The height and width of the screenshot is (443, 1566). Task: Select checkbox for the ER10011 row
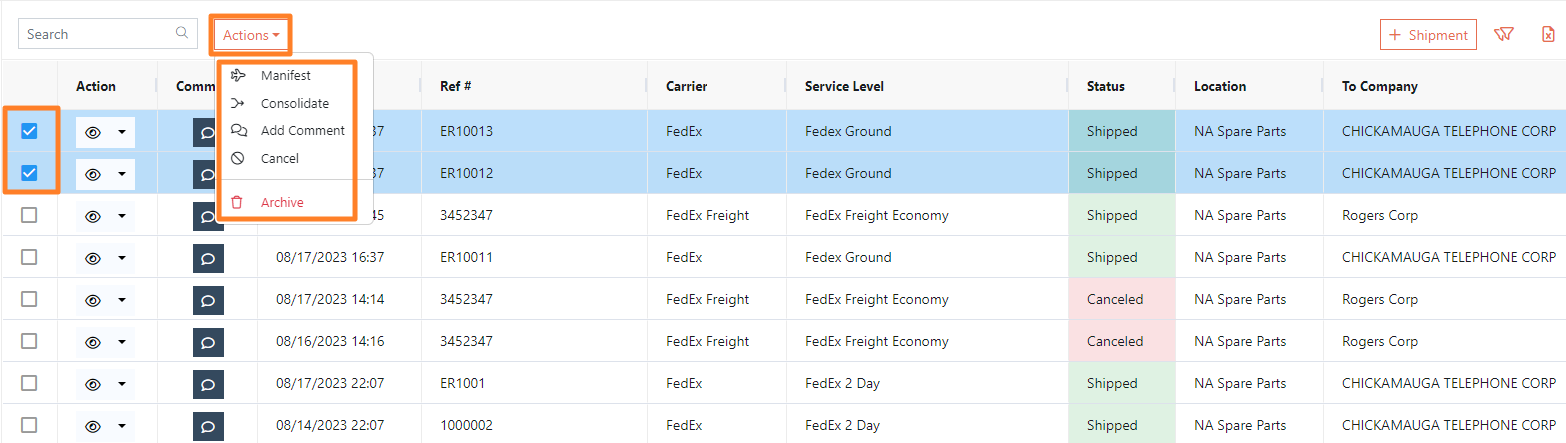pyautogui.click(x=29, y=257)
